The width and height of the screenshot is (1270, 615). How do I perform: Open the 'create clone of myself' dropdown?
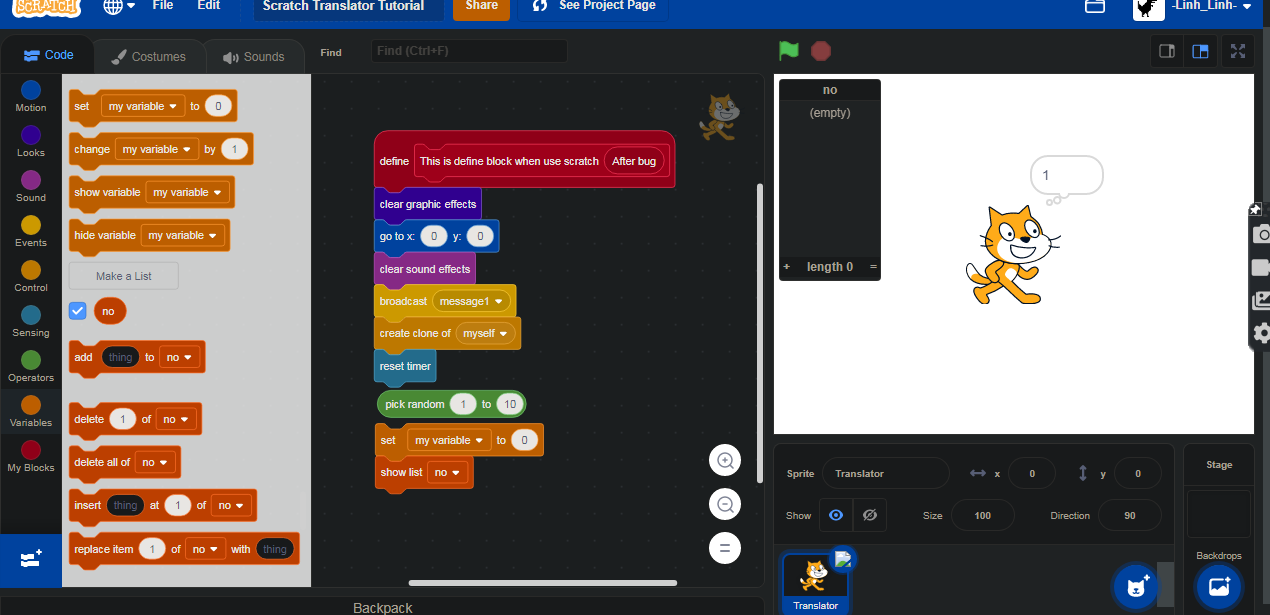click(x=486, y=333)
